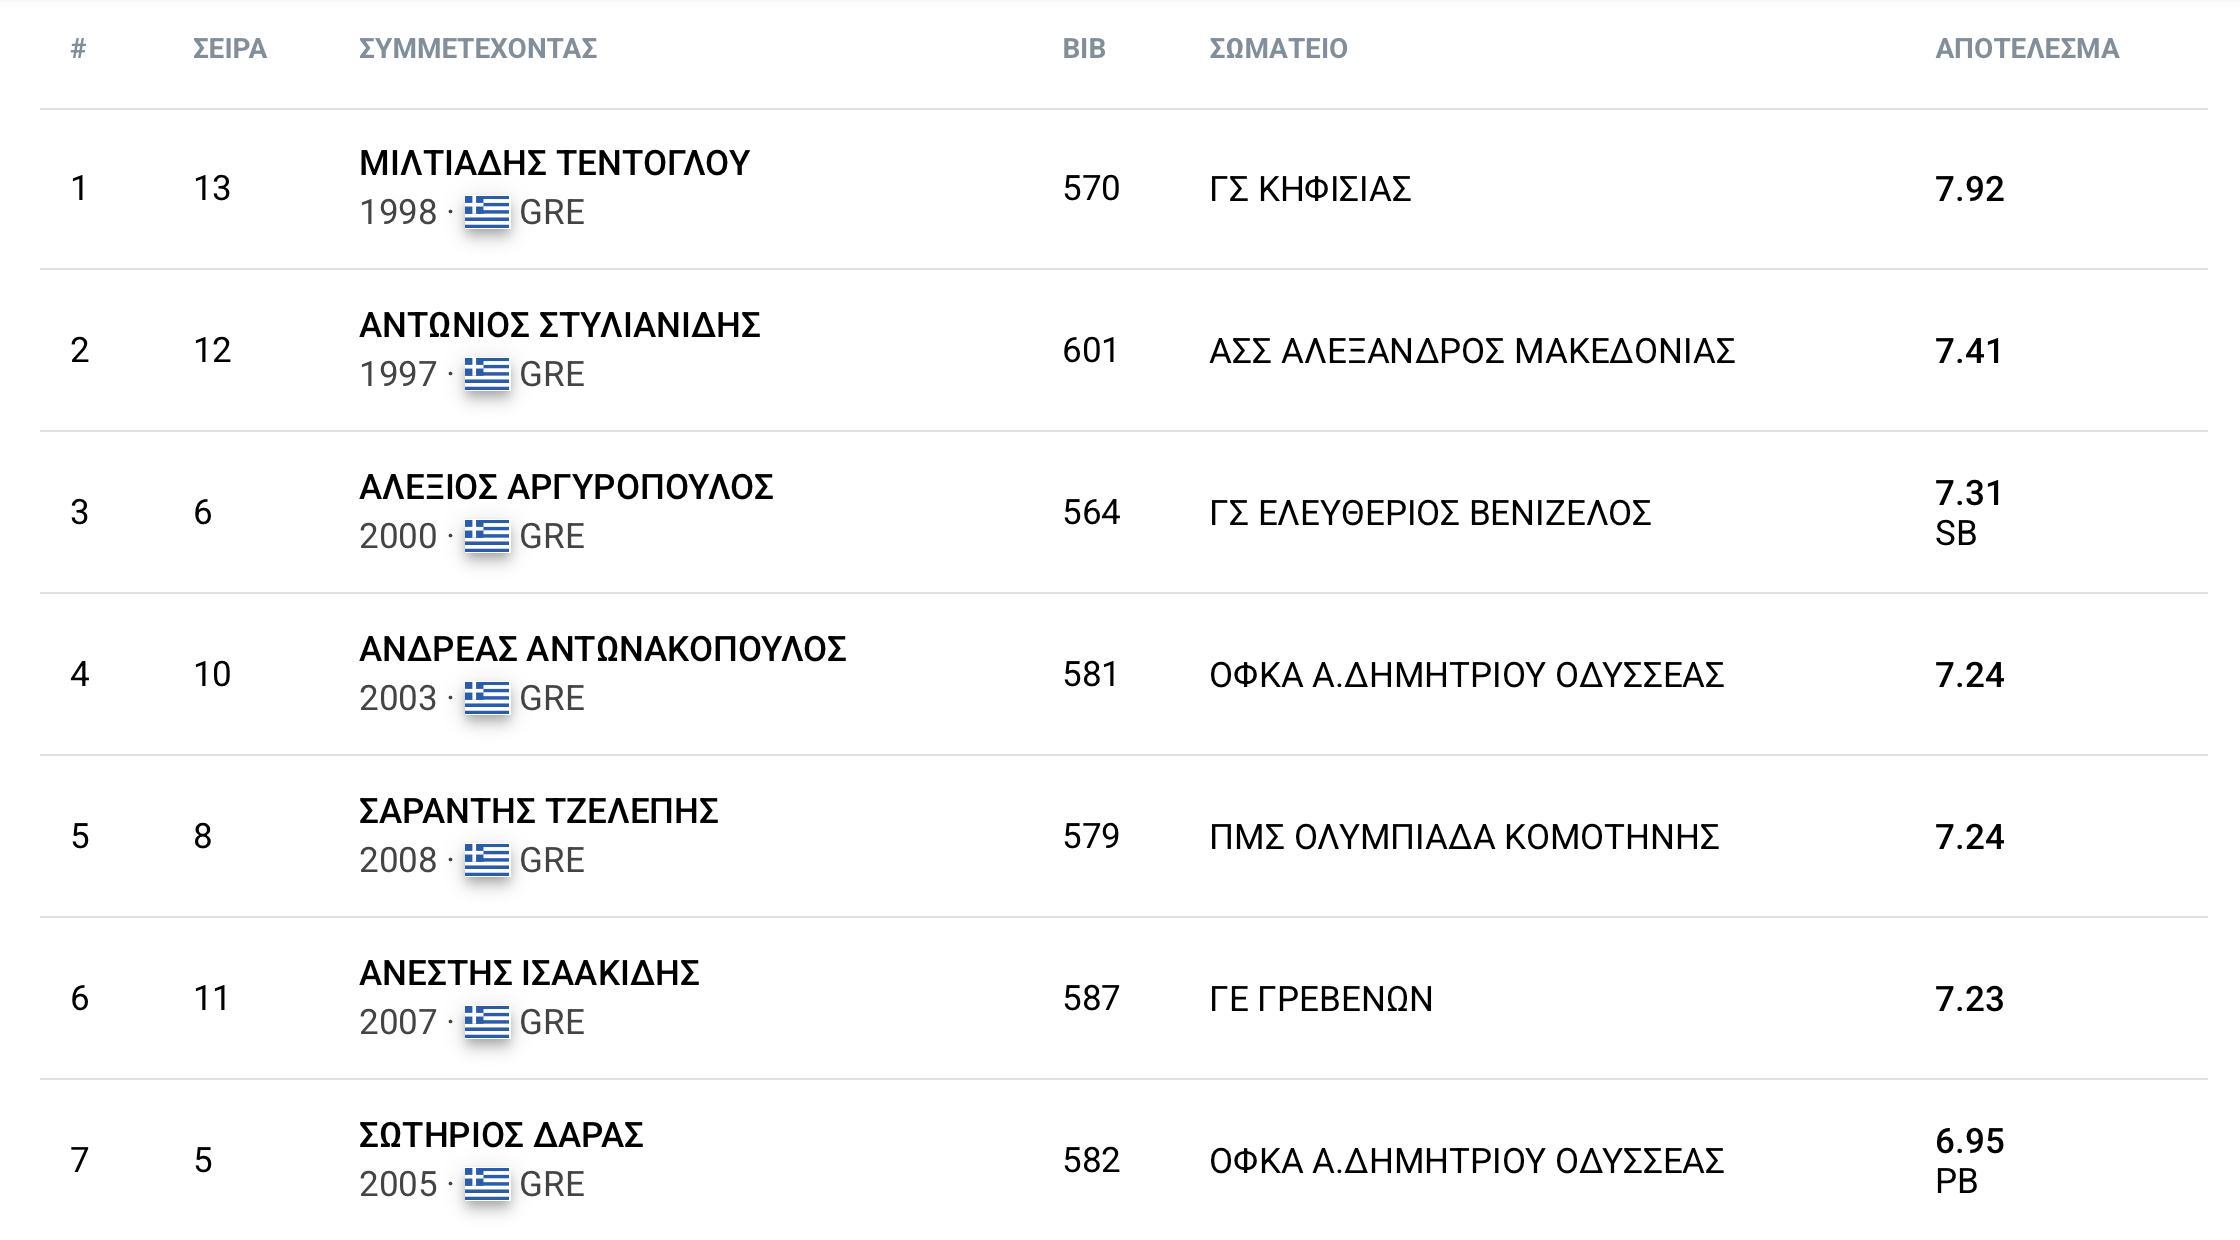Click the ΑΠΟΤΕΛΕΣΜΑ column header
The image size is (2240, 1240).
point(2026,48)
